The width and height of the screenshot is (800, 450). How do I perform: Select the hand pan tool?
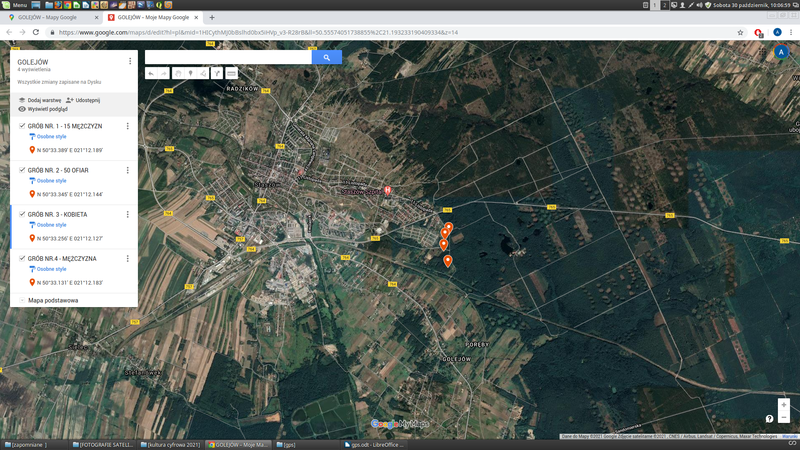(178, 73)
